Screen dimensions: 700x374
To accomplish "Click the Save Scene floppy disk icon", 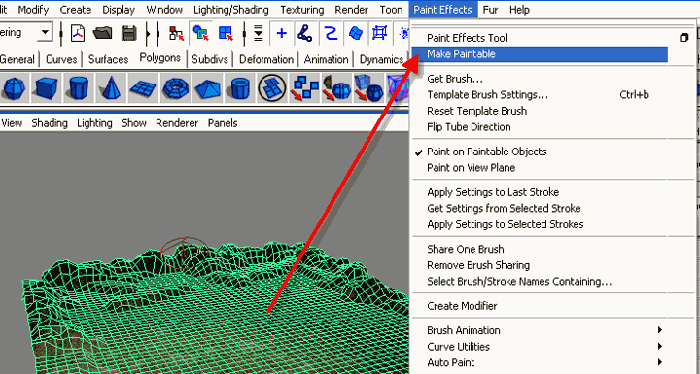I will coord(129,33).
